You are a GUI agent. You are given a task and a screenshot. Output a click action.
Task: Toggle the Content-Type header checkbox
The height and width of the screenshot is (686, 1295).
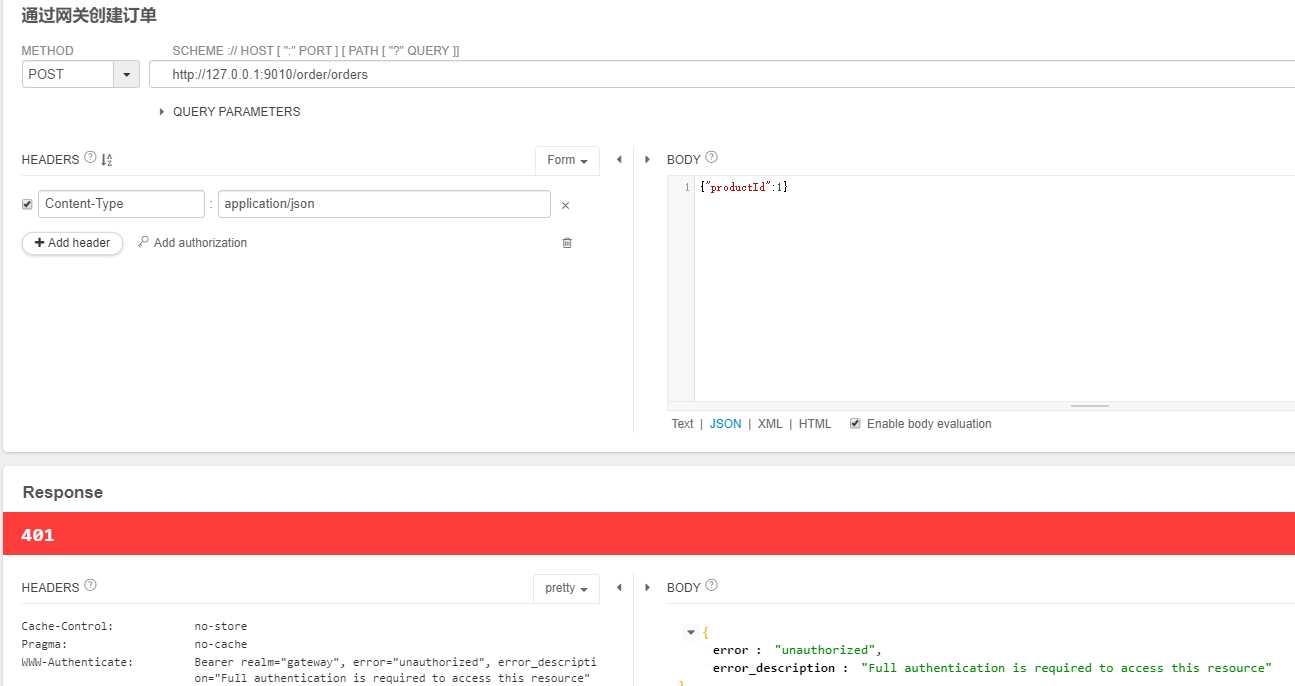27,204
